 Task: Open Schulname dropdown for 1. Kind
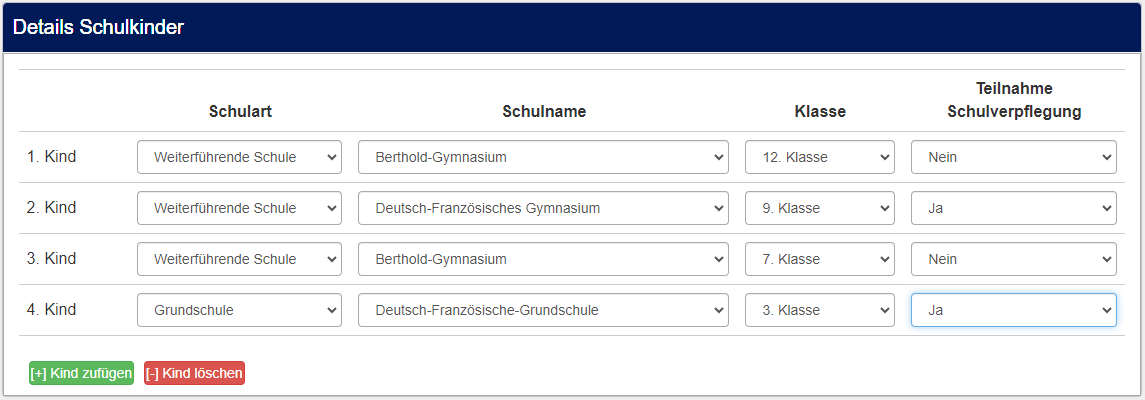(x=543, y=157)
